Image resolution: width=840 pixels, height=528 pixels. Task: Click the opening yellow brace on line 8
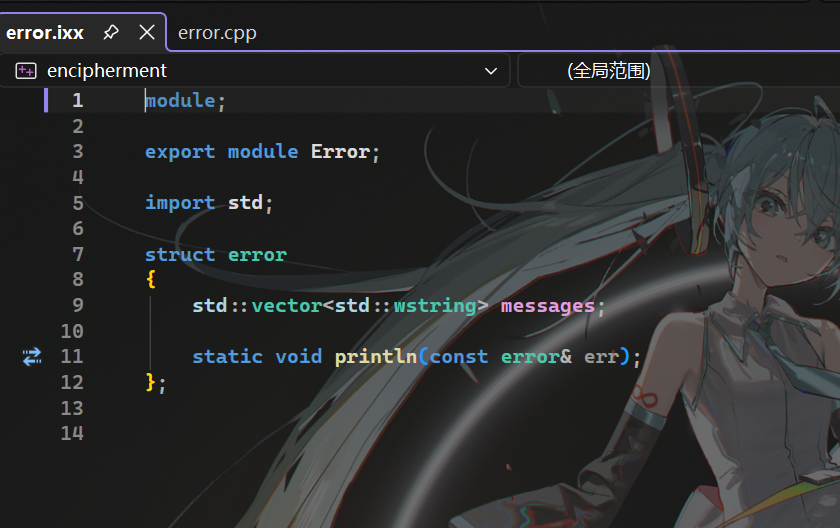tap(151, 280)
